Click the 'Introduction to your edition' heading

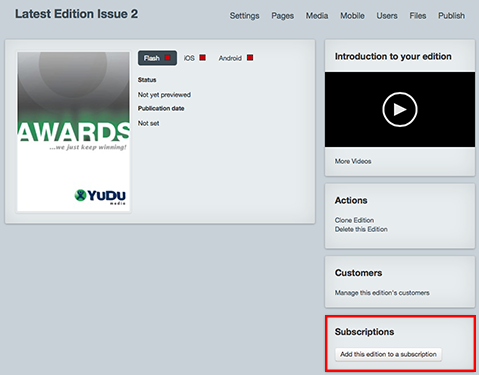tap(393, 56)
